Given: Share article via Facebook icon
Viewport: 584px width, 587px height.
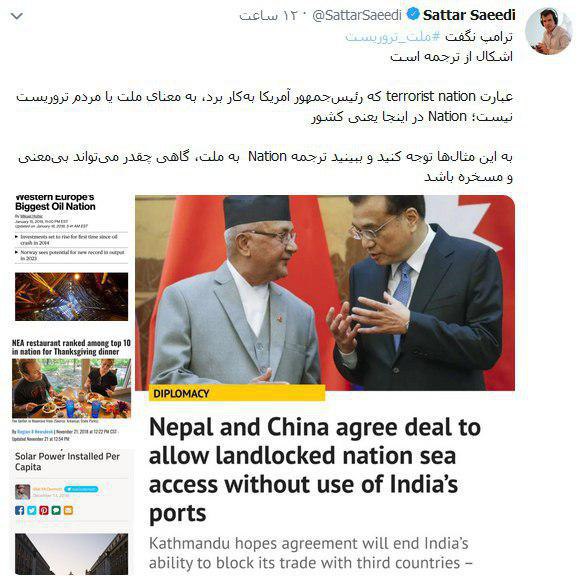Looking at the screenshot, I should click(x=19, y=510).
